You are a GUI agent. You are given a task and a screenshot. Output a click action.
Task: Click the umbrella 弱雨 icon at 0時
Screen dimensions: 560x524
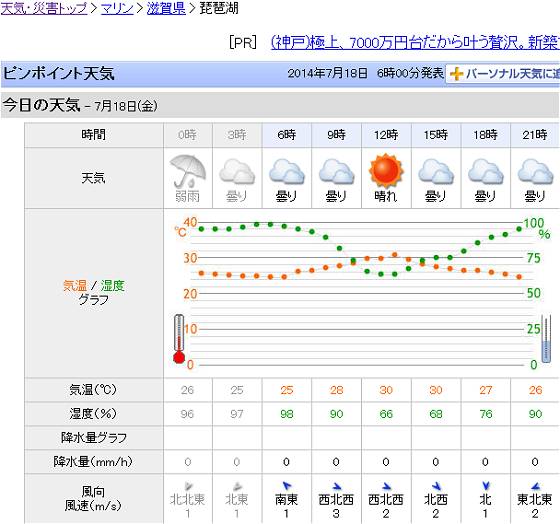click(188, 171)
